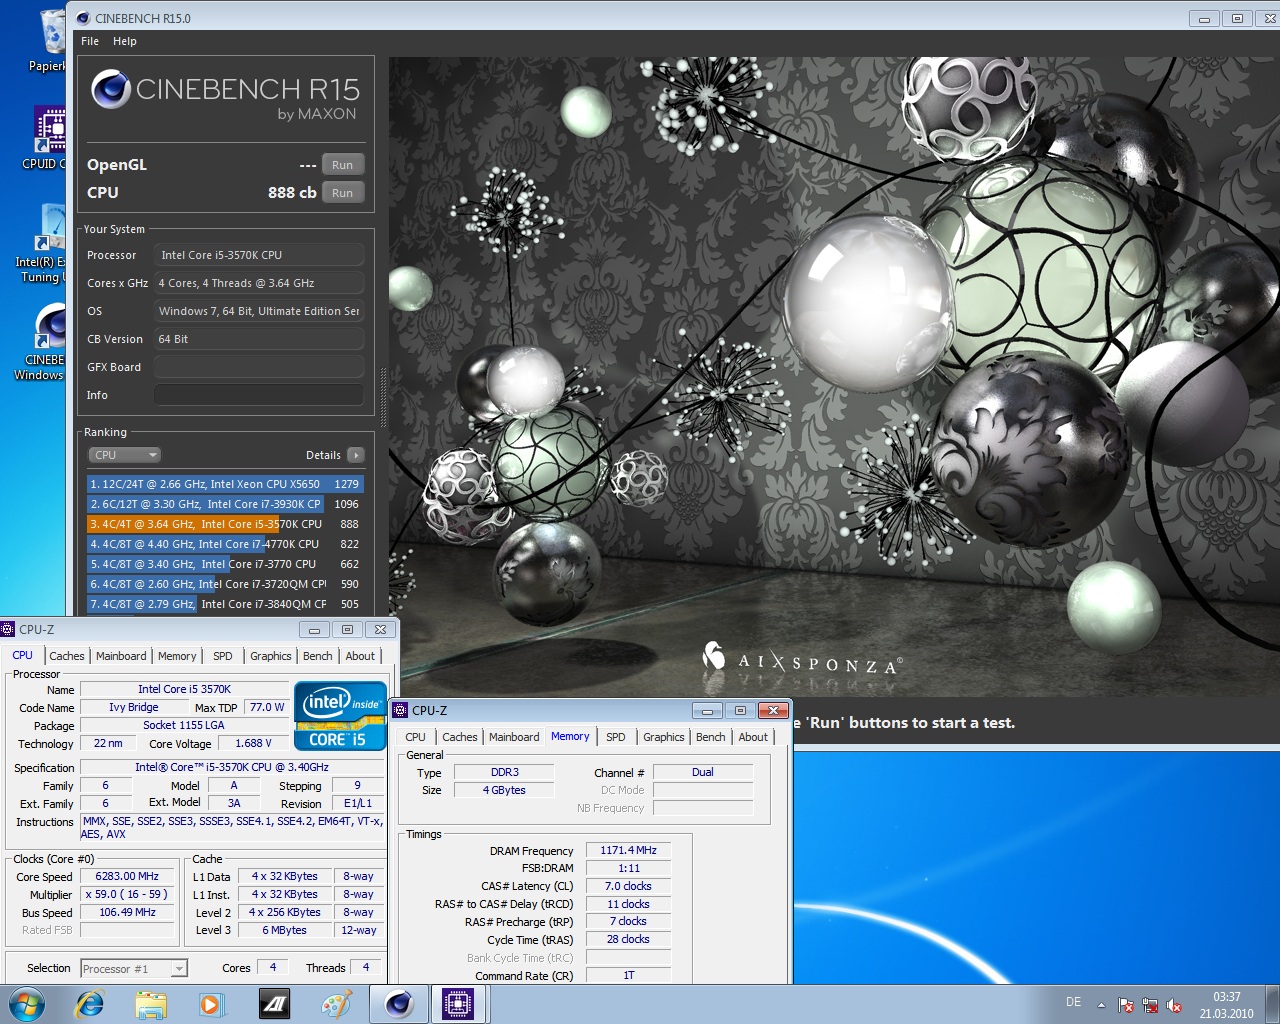This screenshot has width=1280, height=1024.
Task: Click the CAS# Latency 7.0 clocks value
Action: 628,886
